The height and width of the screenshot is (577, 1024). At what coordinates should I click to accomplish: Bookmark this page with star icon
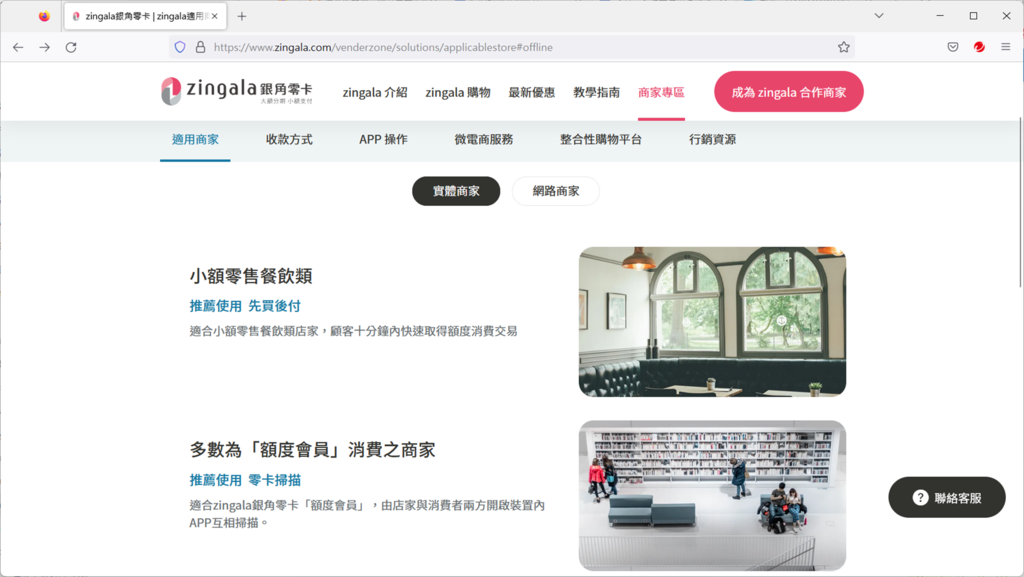pyautogui.click(x=844, y=47)
